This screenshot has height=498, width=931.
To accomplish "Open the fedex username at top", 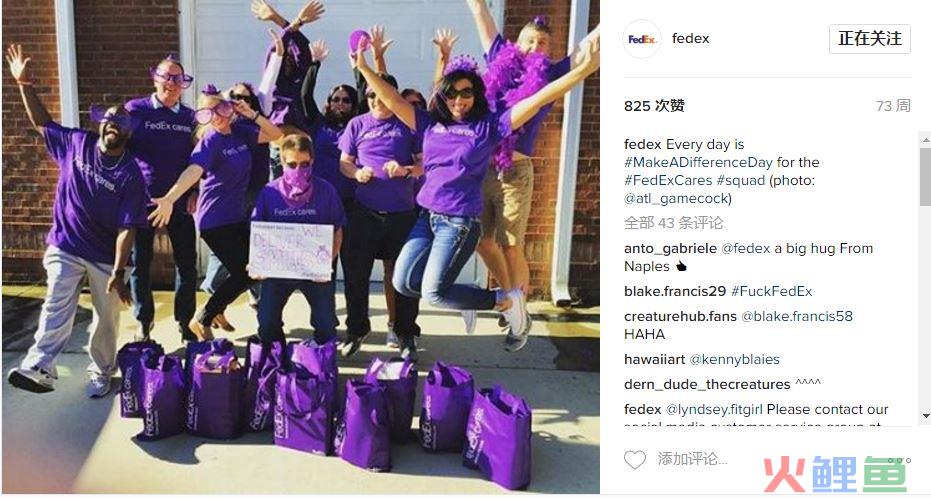I will (691, 39).
